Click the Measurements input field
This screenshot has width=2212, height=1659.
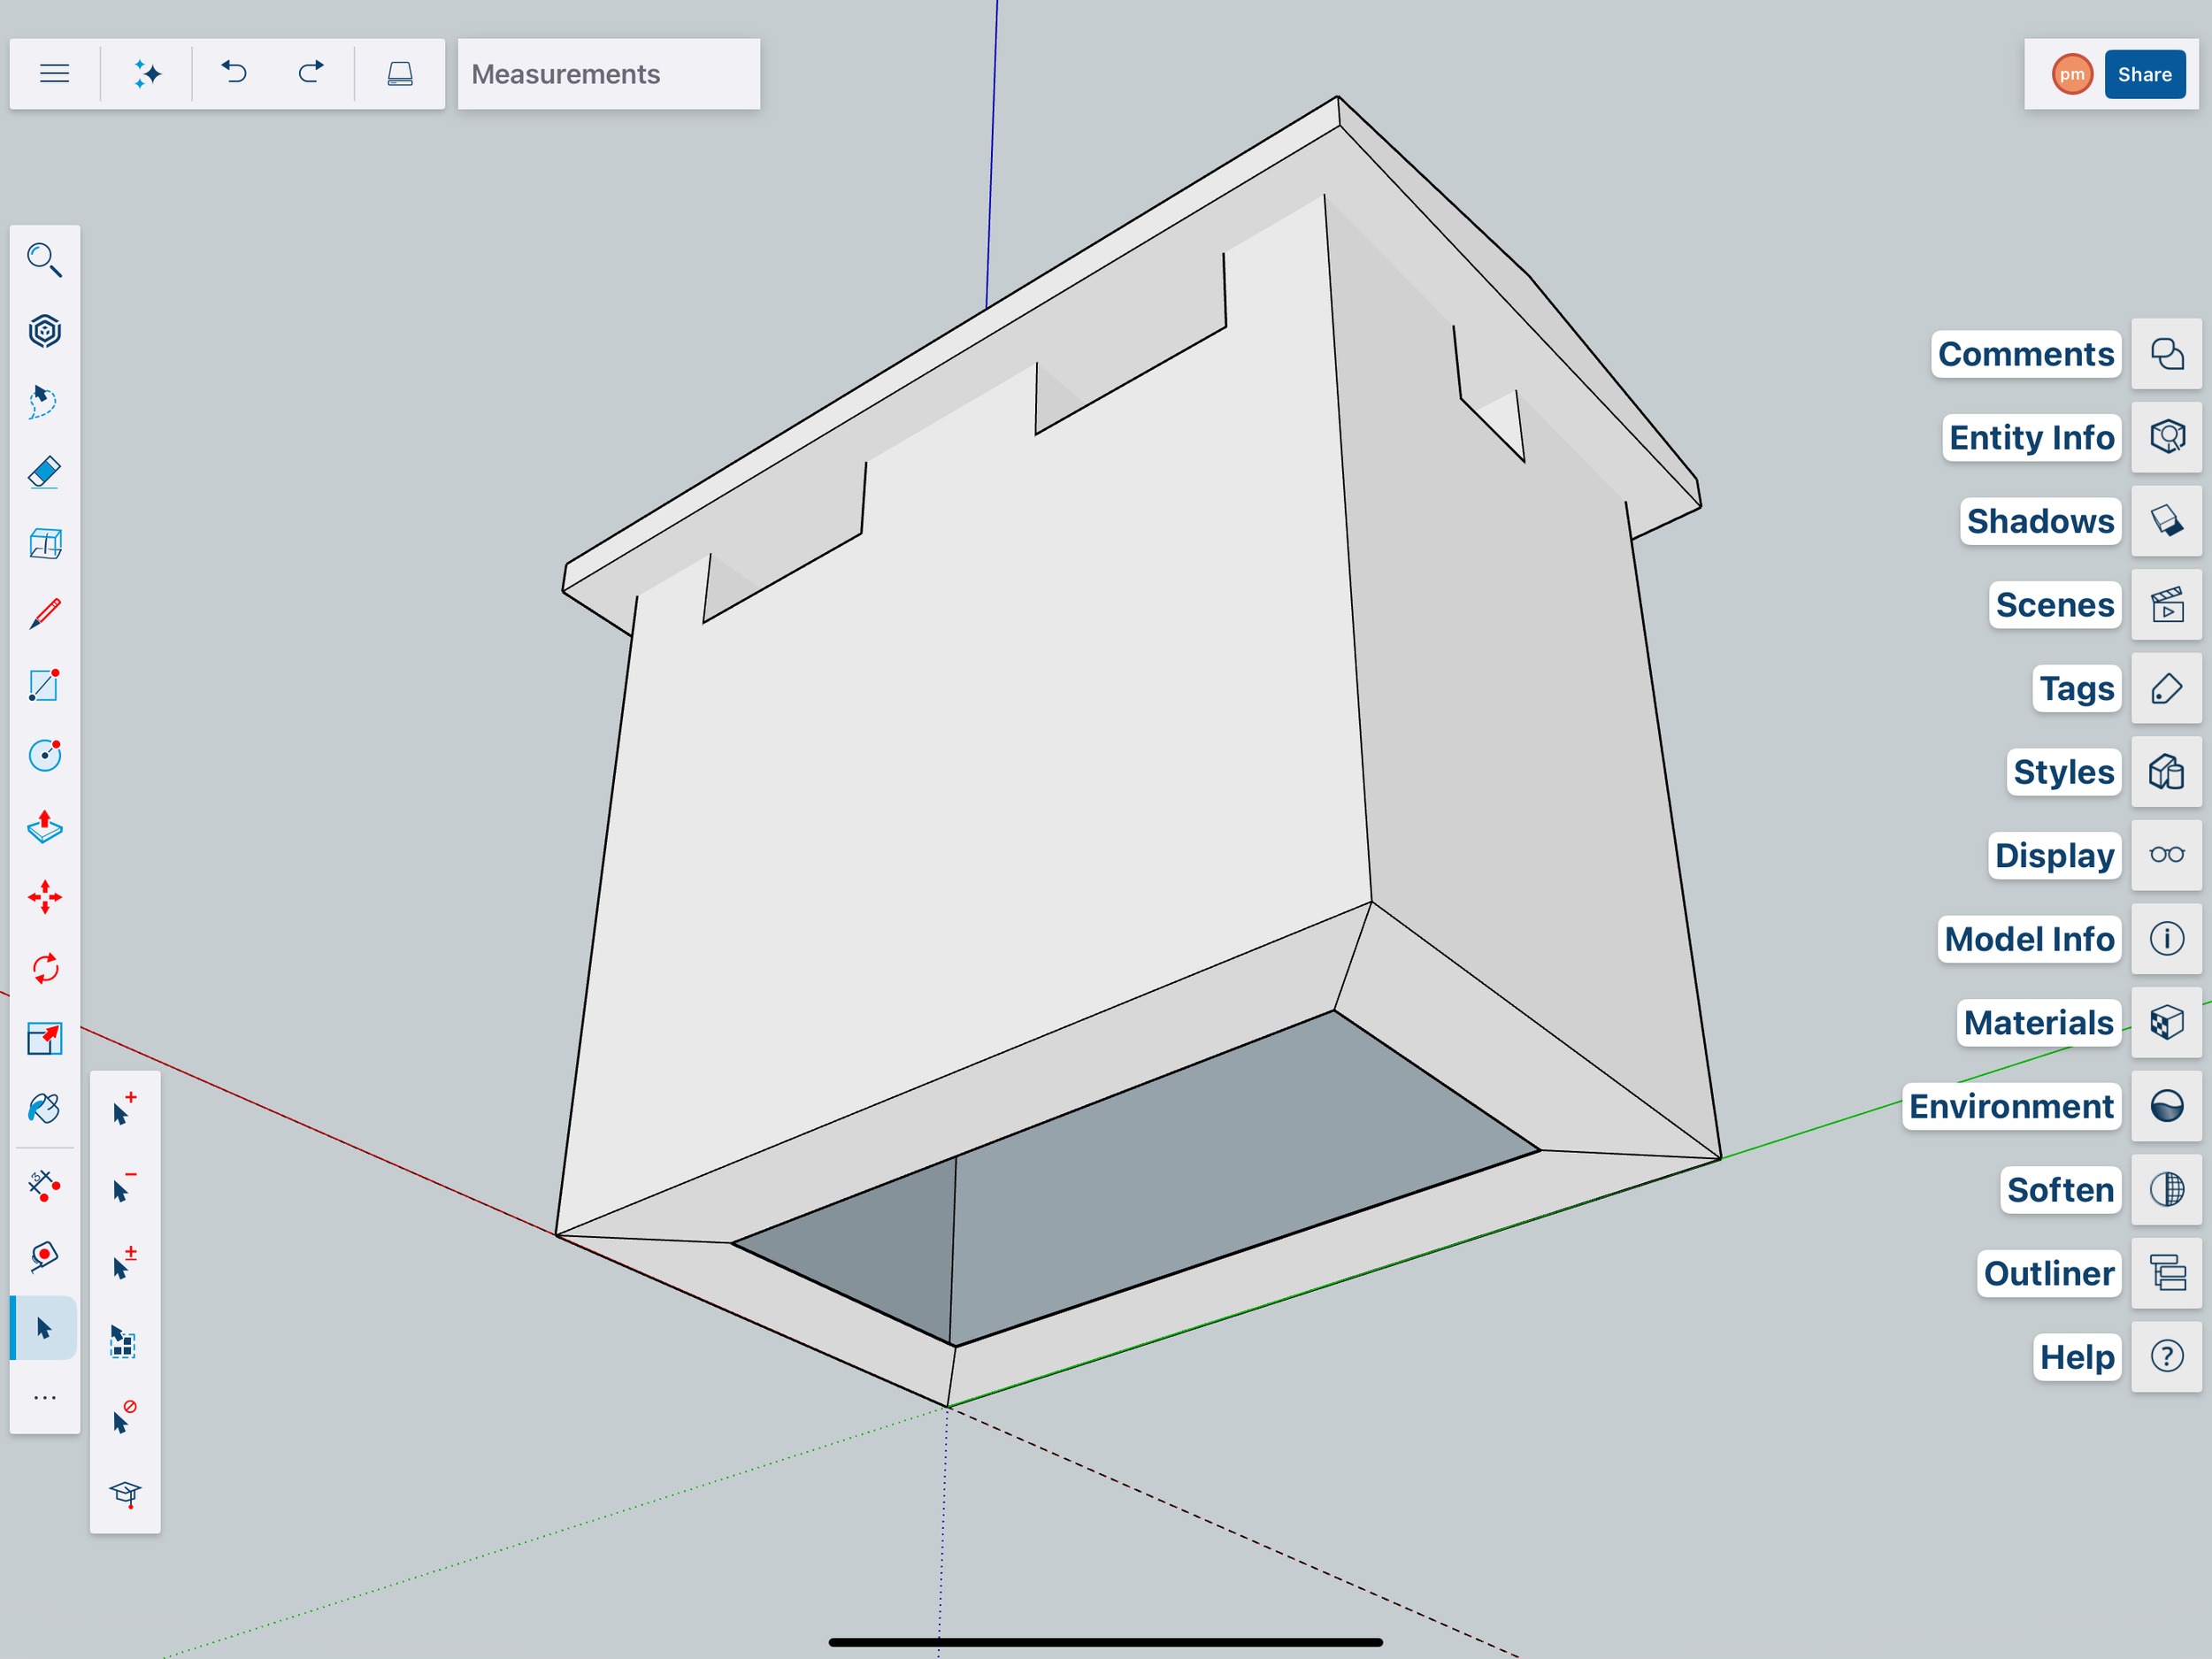click(x=608, y=74)
